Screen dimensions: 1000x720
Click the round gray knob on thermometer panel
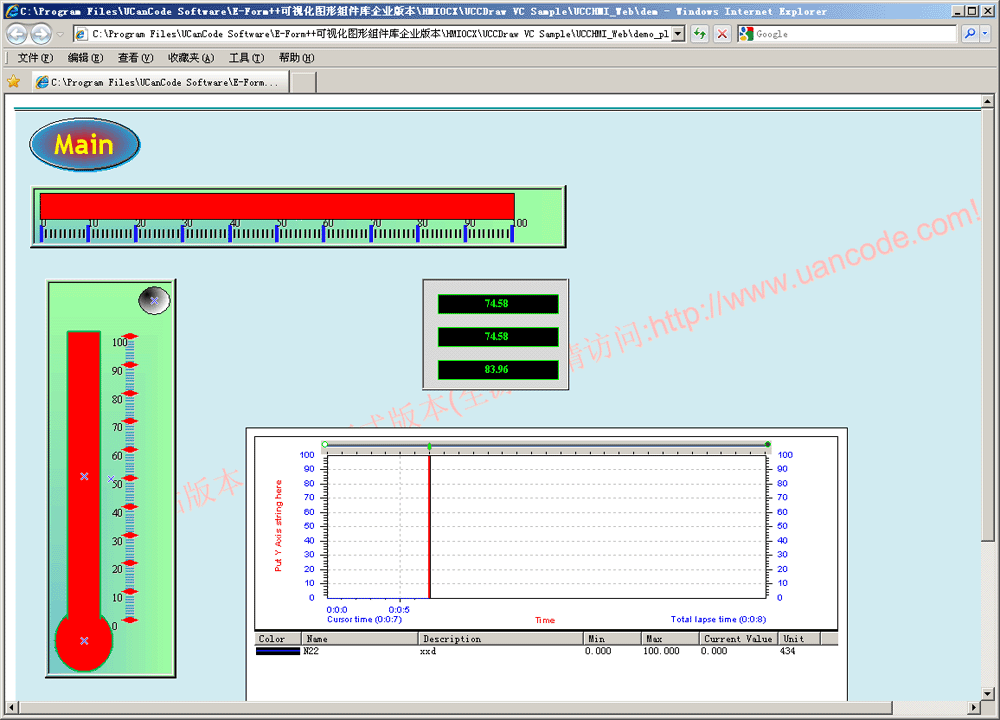click(153, 299)
